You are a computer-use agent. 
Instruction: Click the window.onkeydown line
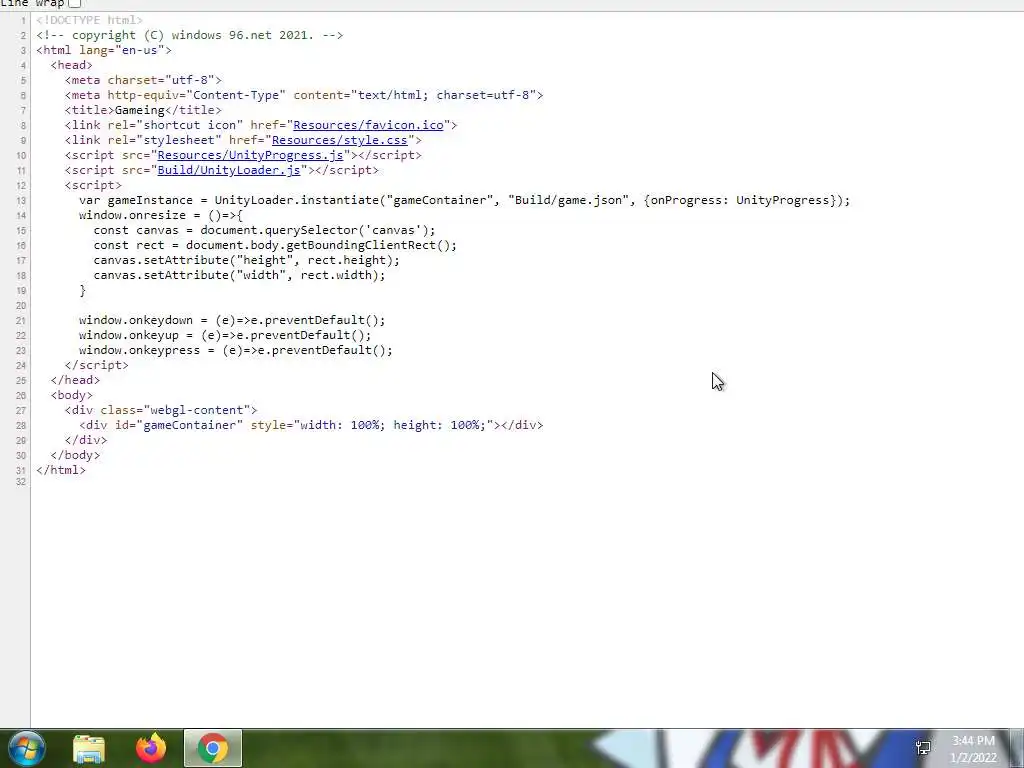pyautogui.click(x=232, y=320)
